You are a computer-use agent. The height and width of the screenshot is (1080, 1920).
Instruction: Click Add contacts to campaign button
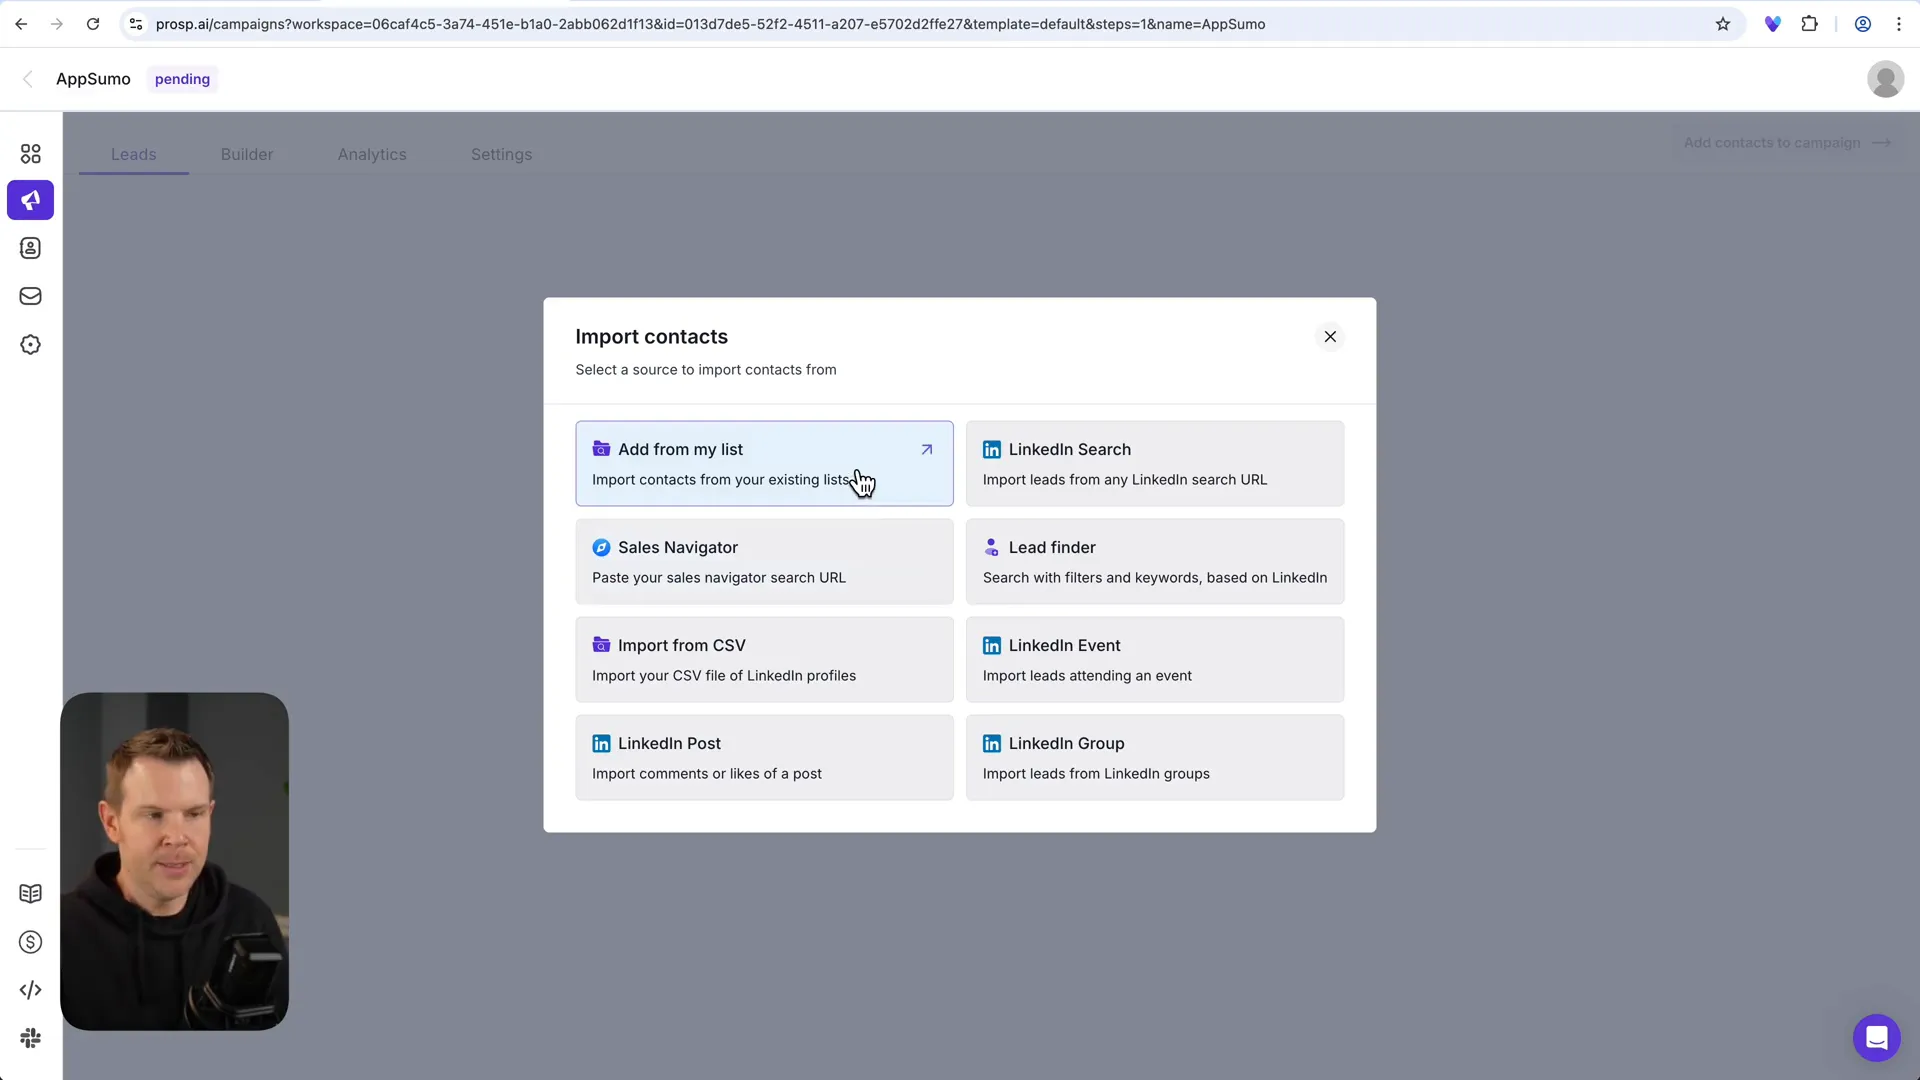click(x=1787, y=143)
